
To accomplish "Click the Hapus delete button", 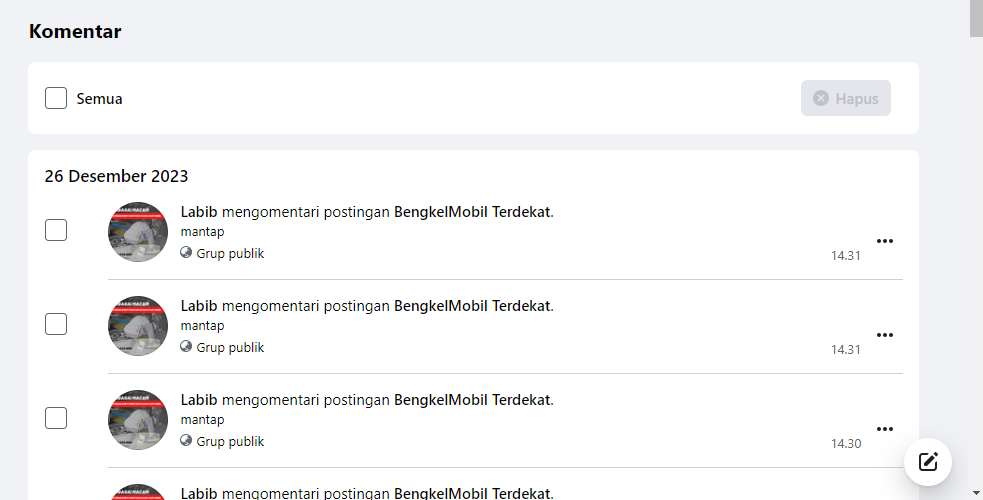I will (846, 98).
